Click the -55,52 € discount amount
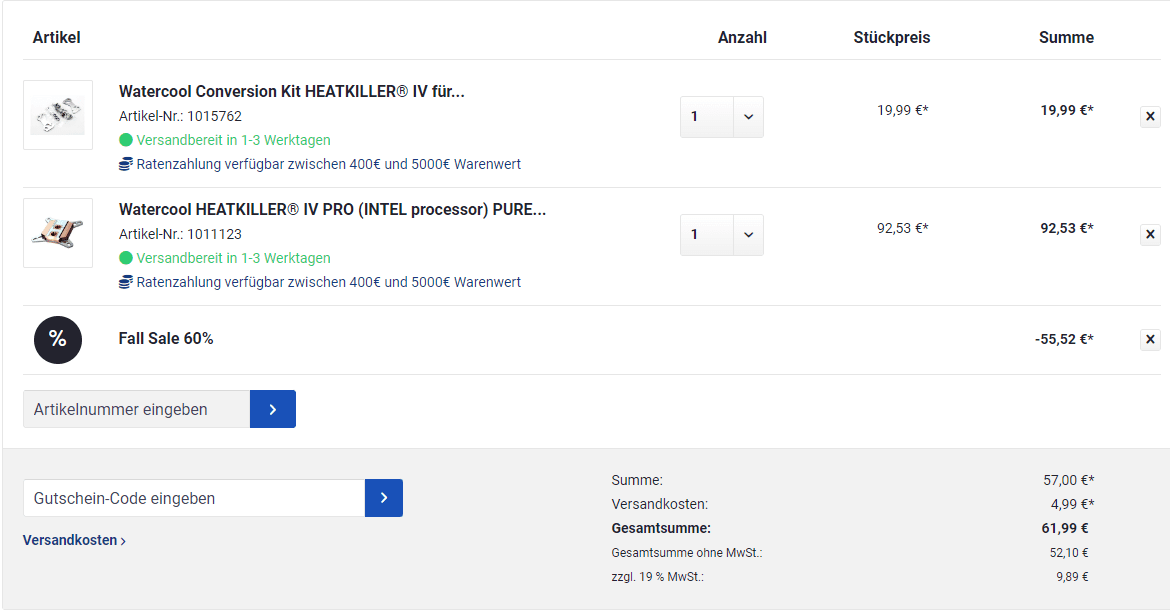This screenshot has height=611, width=1170. pyautogui.click(x=1064, y=339)
